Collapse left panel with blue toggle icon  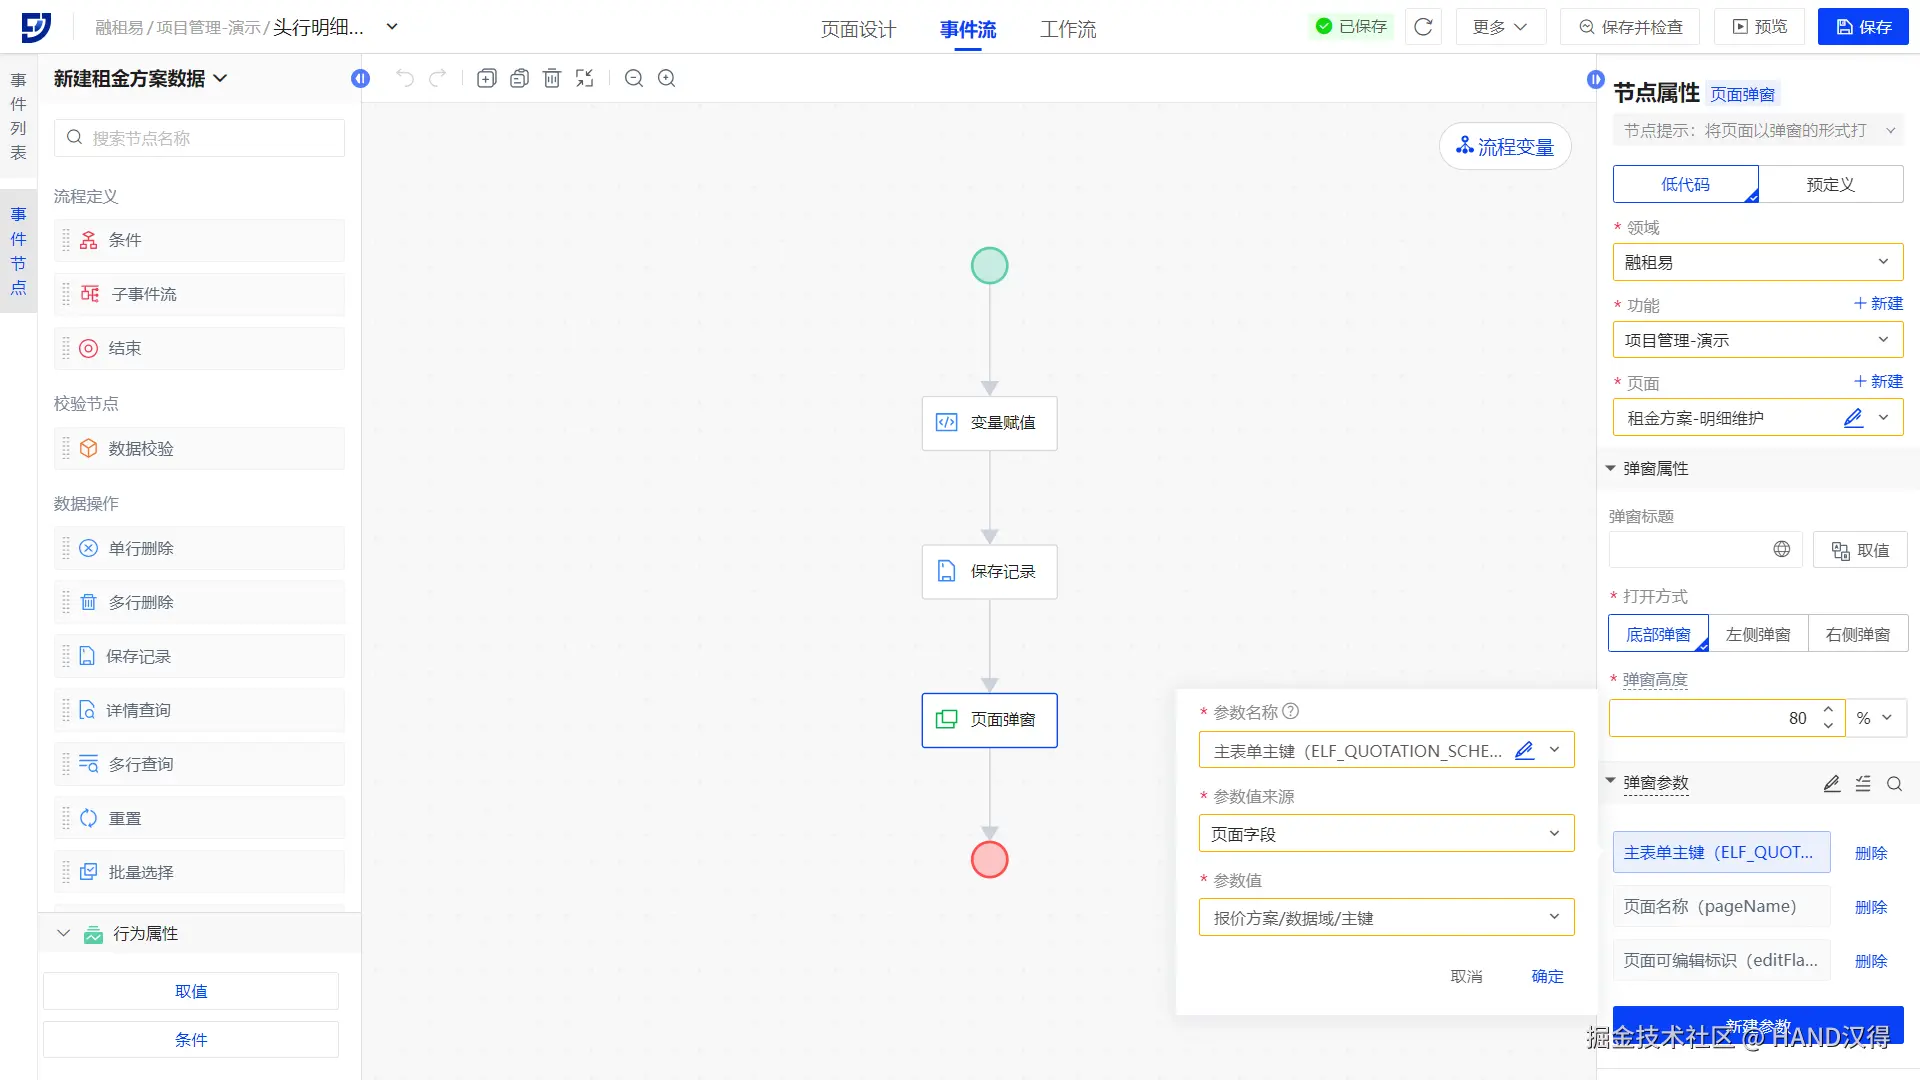tap(361, 78)
